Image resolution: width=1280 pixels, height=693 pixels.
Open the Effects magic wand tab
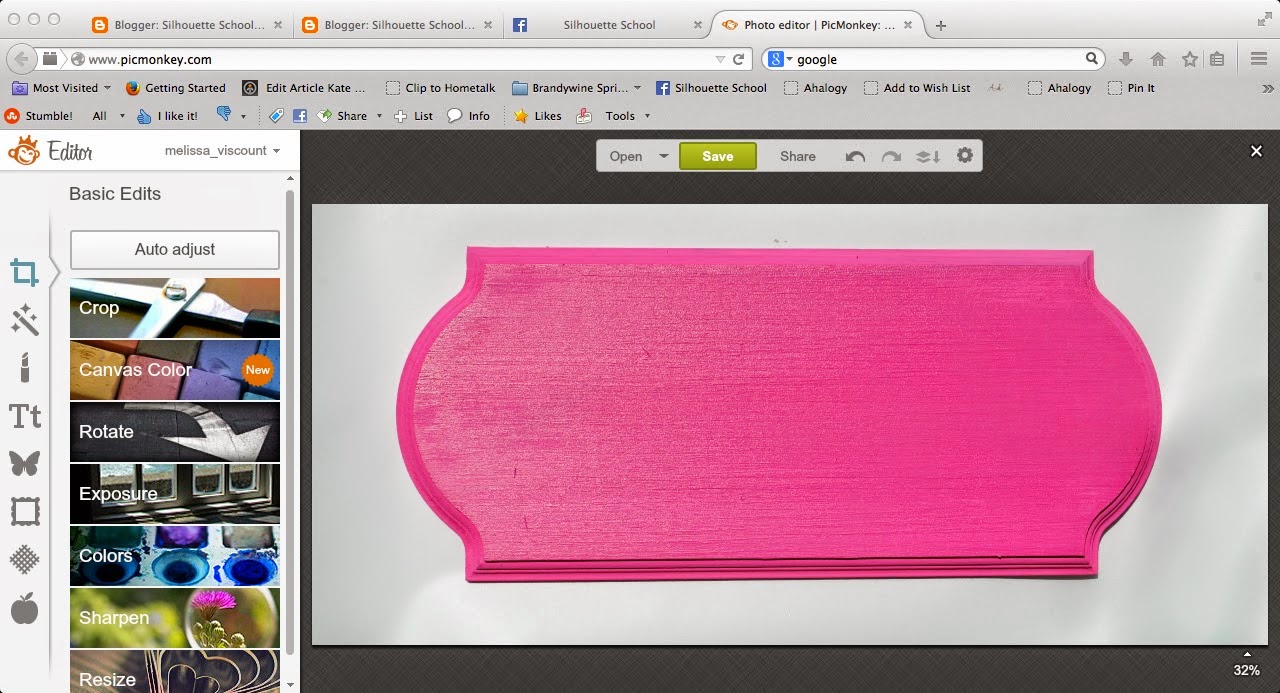pyautogui.click(x=24, y=320)
